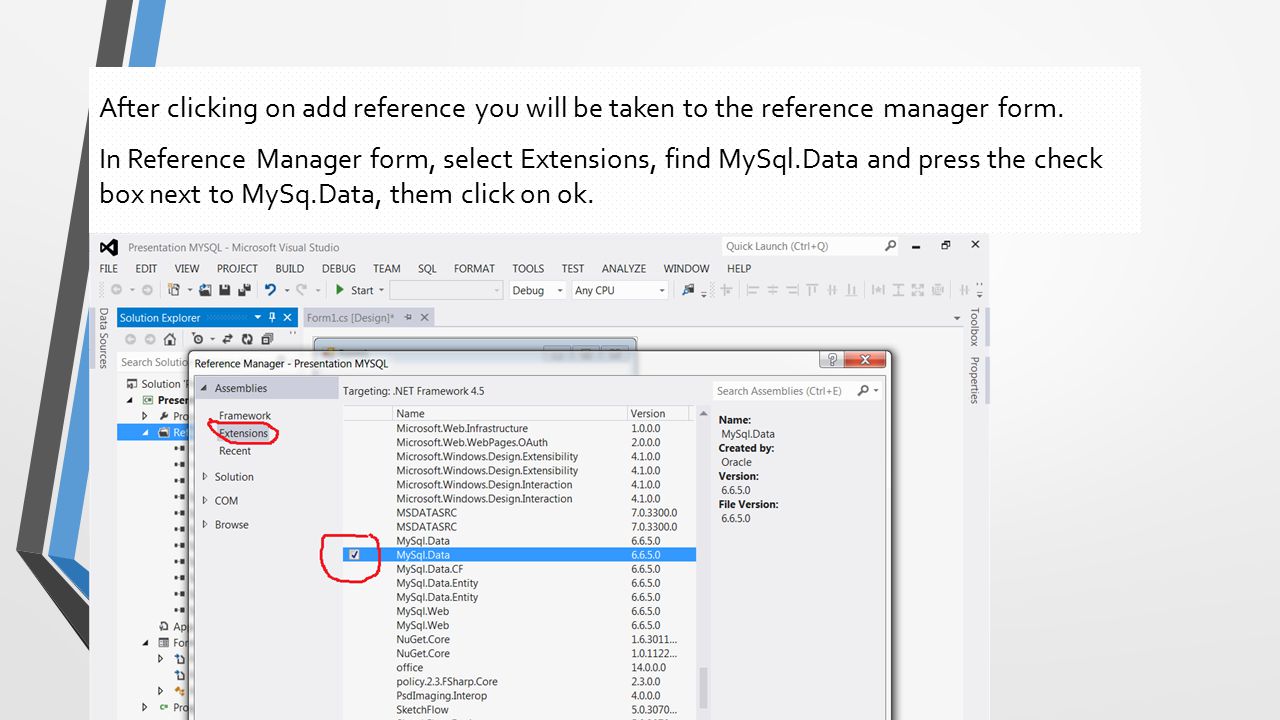Uncheck the highlighted MySql.Data checkbox
The width and height of the screenshot is (1280, 720).
(x=354, y=554)
